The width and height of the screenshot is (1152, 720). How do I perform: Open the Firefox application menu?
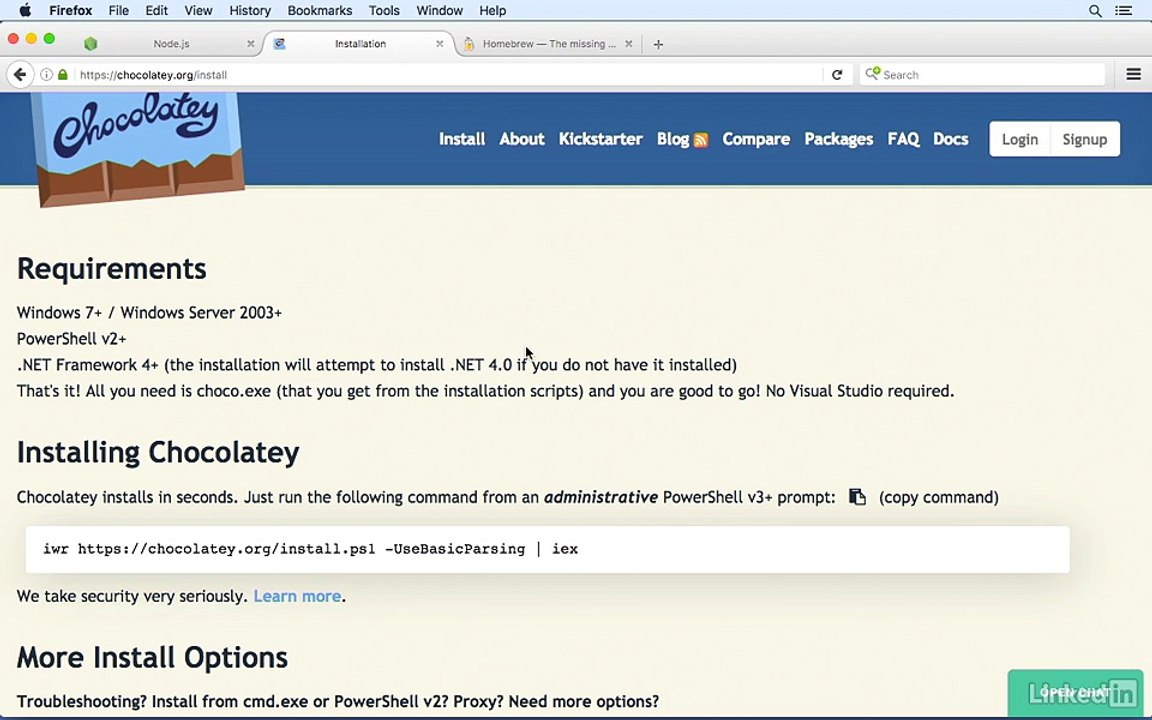71,10
